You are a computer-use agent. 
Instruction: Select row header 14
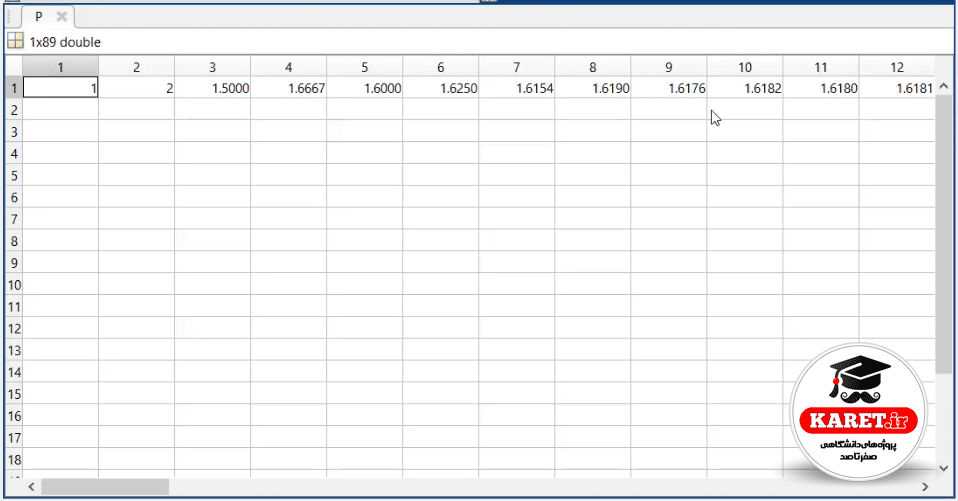click(14, 372)
